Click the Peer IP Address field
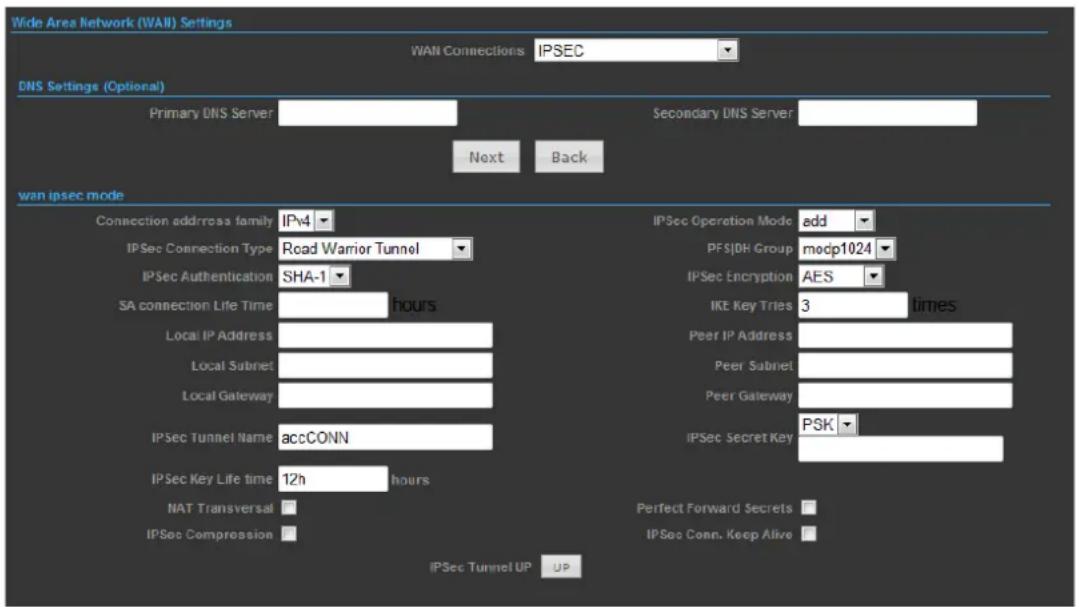The image size is (1079, 607). [905, 335]
